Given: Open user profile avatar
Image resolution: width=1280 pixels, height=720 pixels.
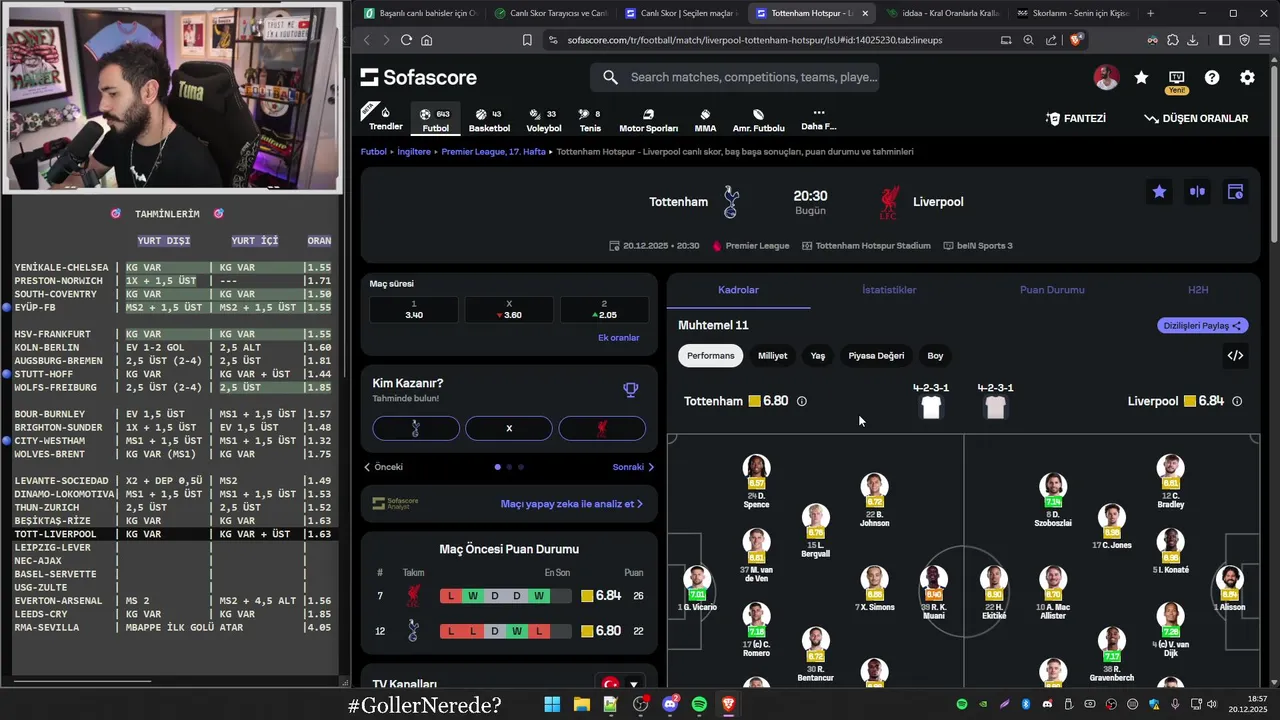Looking at the screenshot, I should click(1106, 78).
